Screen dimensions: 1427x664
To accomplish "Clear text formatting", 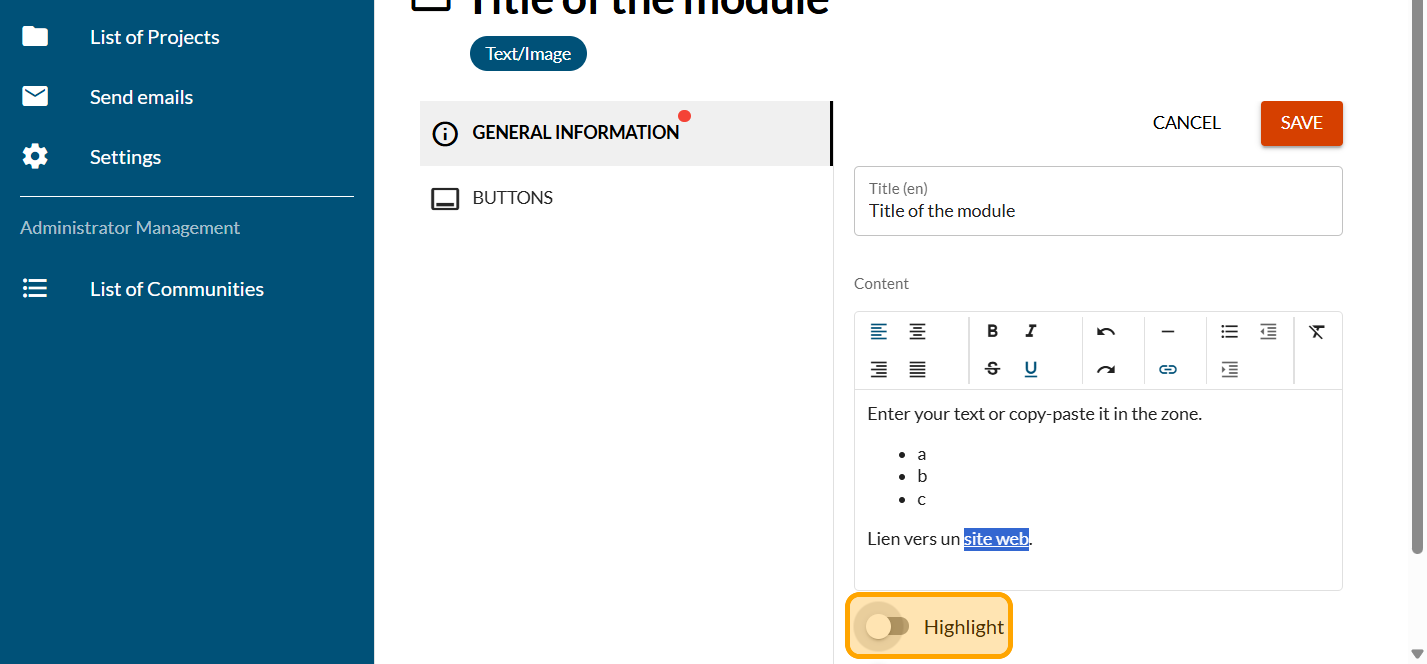I will 1316,332.
